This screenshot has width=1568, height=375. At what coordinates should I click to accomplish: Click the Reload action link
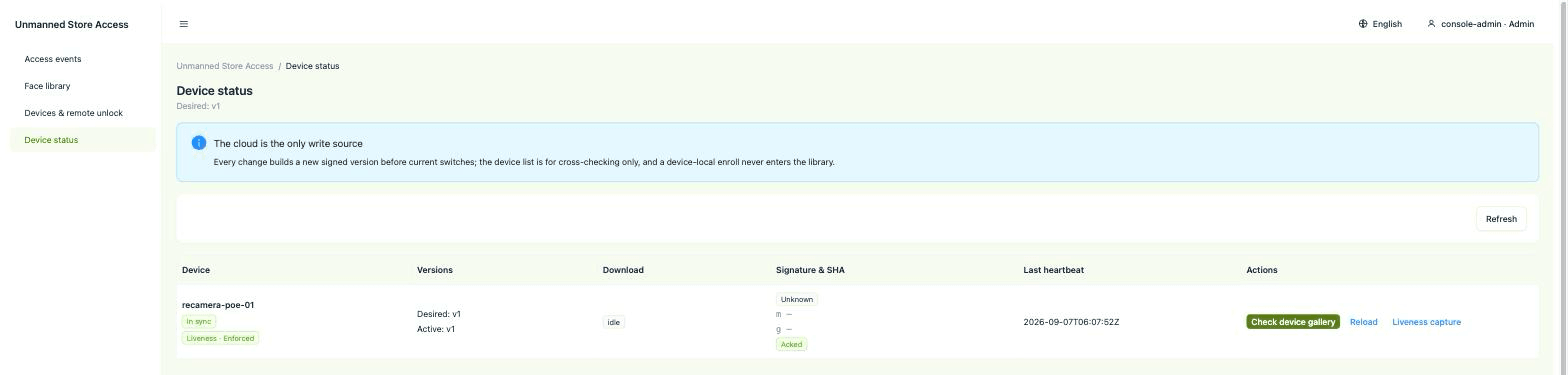pos(1363,322)
